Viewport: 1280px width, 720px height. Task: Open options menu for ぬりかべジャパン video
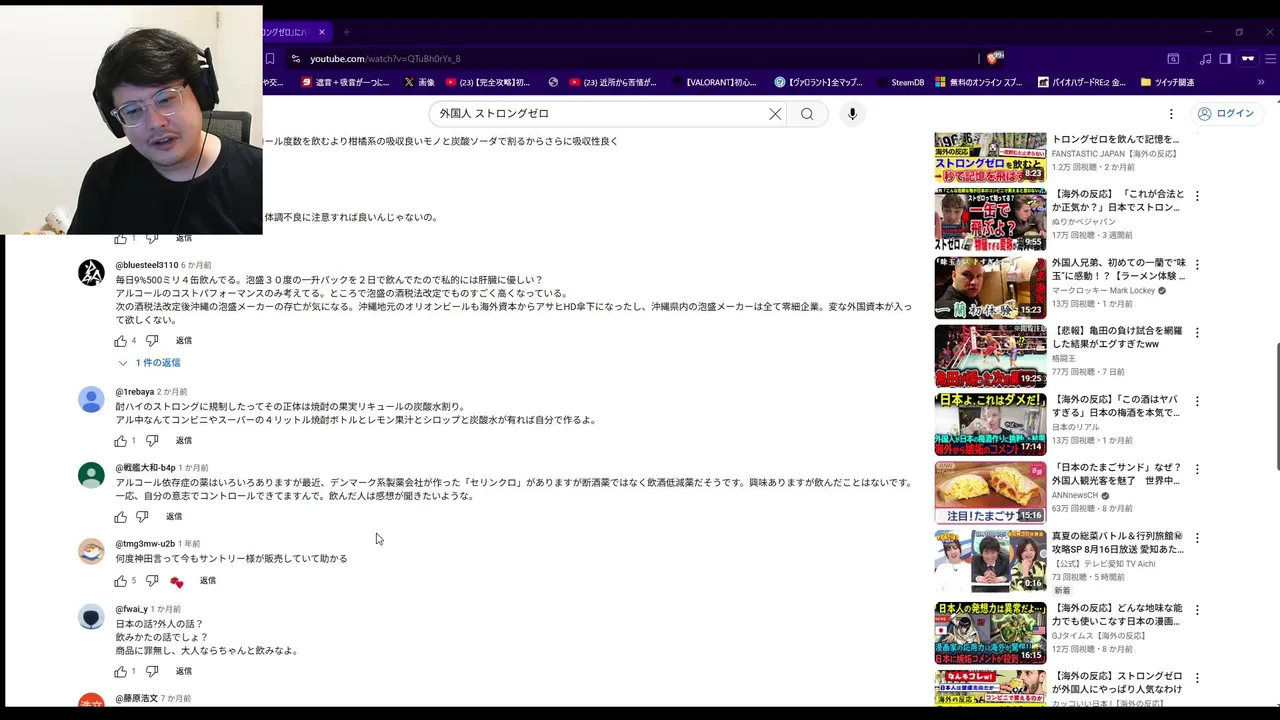[x=1197, y=196]
